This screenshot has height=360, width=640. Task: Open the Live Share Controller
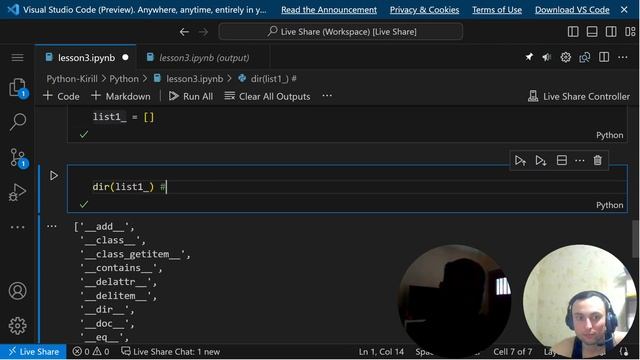click(579, 96)
